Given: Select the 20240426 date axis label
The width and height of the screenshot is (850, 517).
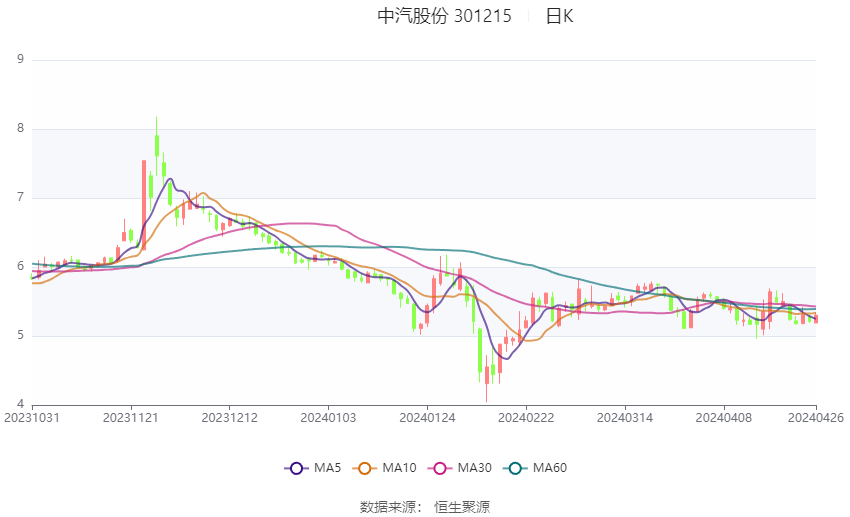Looking at the screenshot, I should [x=815, y=418].
